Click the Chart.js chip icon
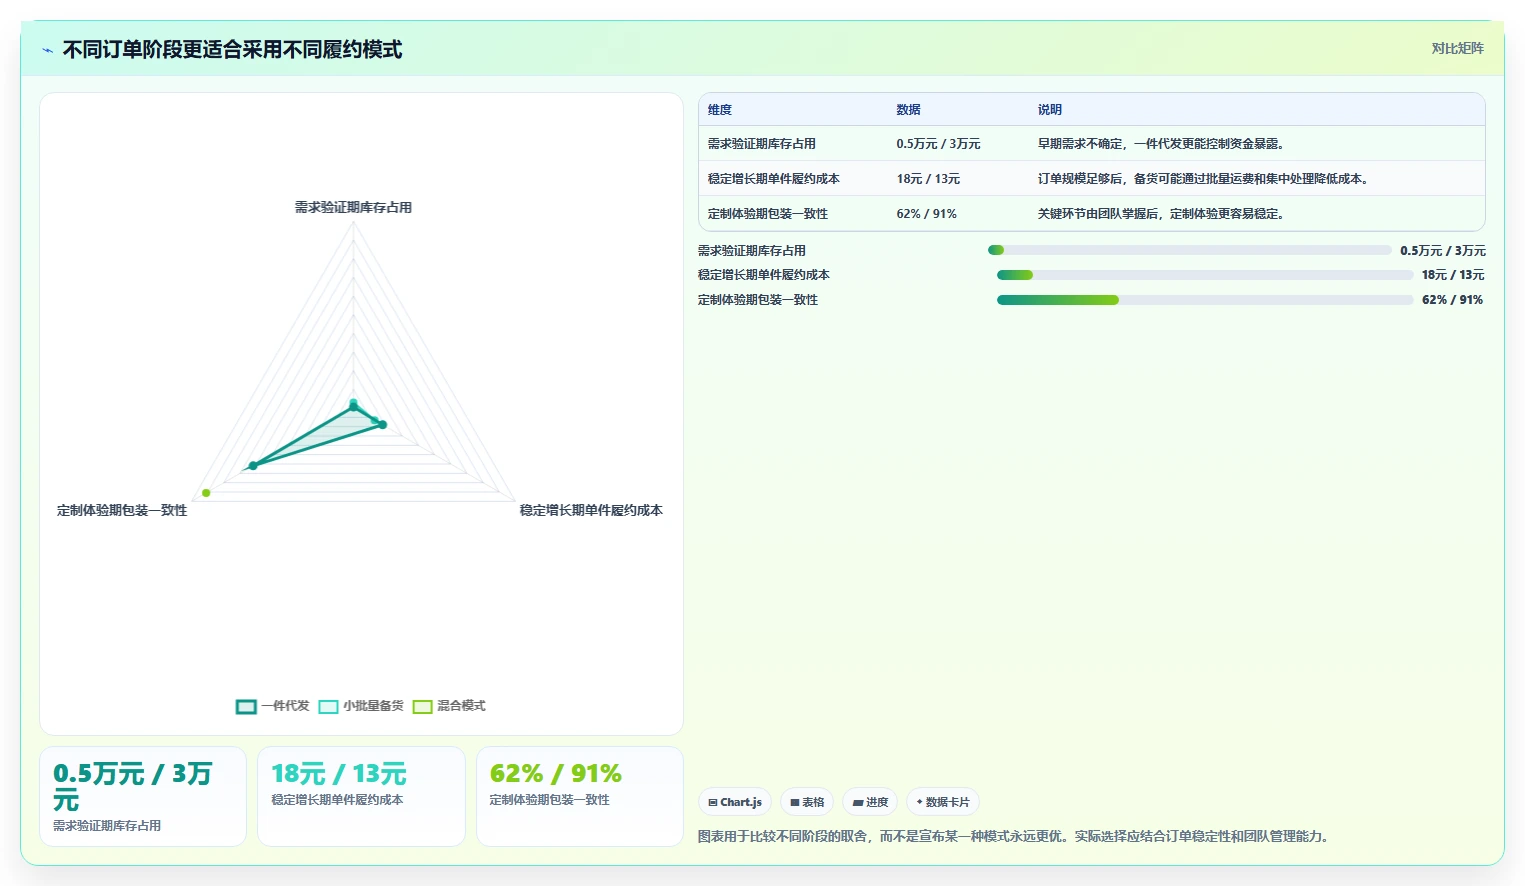1525x886 pixels. pyautogui.click(x=713, y=802)
